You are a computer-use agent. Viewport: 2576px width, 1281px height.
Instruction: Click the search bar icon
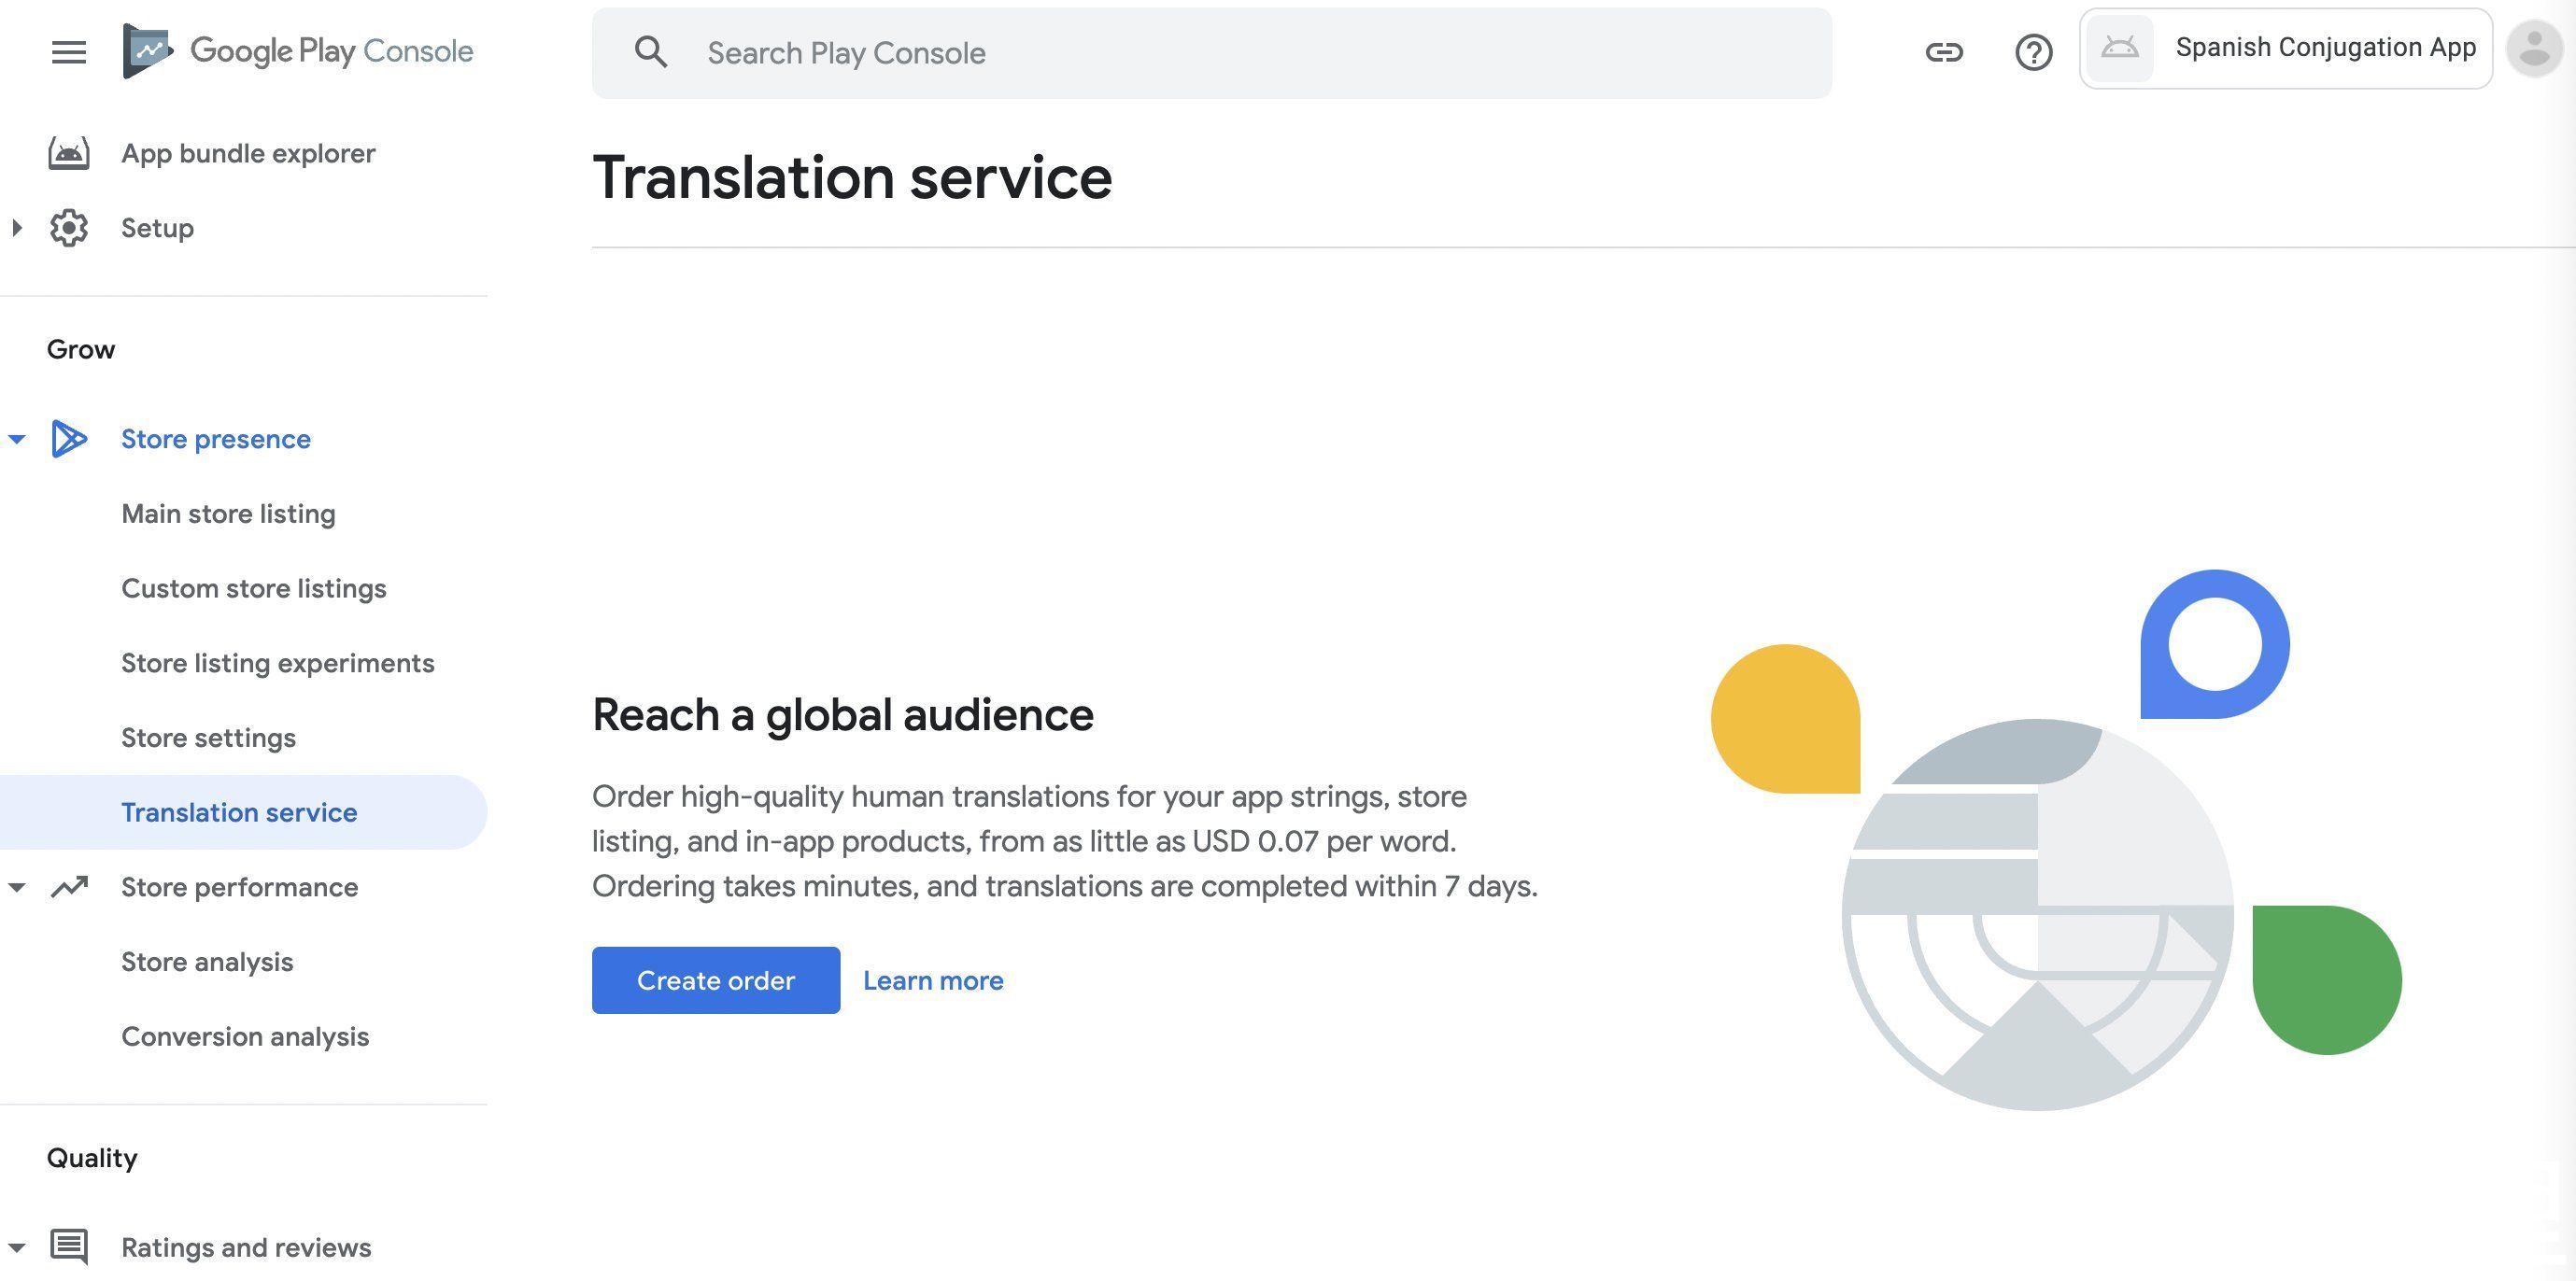pos(651,51)
